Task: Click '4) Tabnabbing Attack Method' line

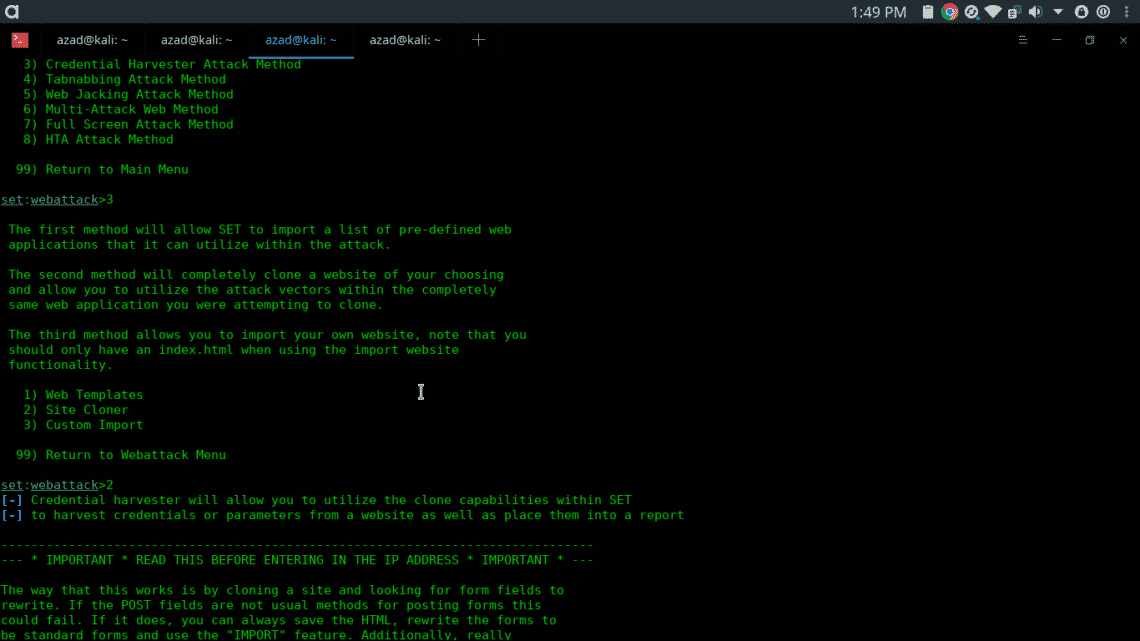Action: 124,79
